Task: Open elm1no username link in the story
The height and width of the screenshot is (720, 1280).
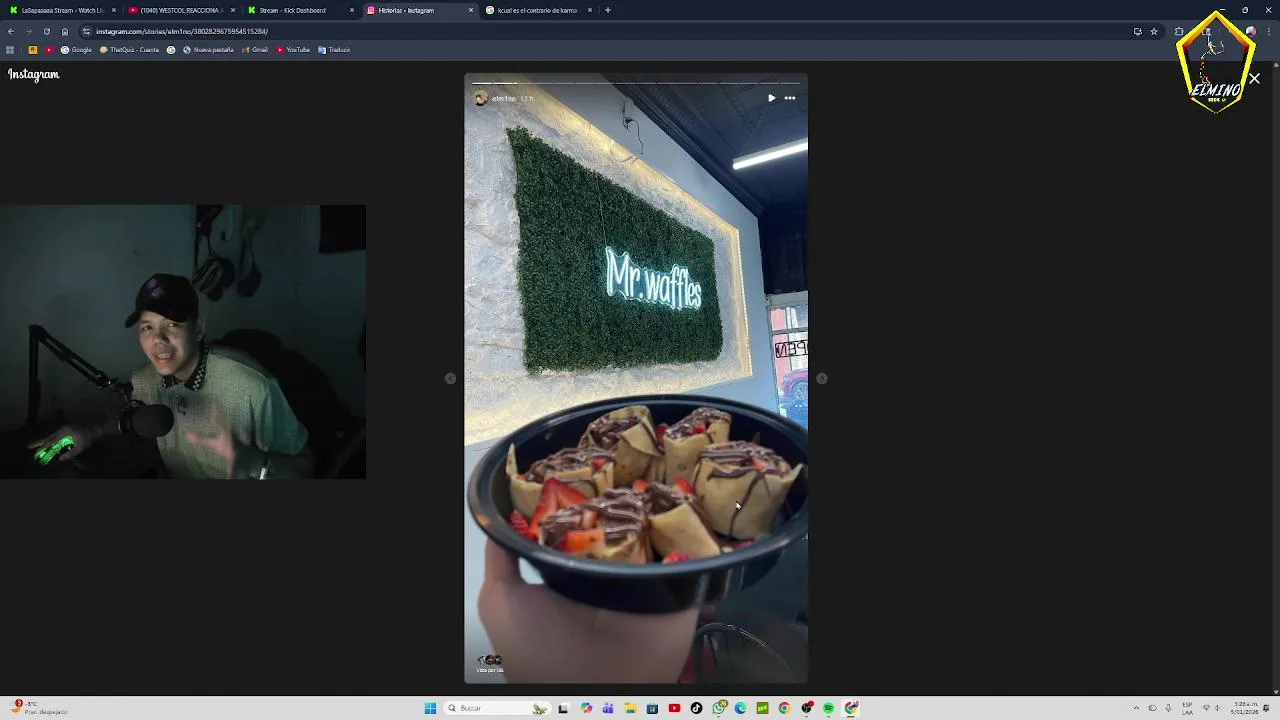Action: (x=503, y=98)
